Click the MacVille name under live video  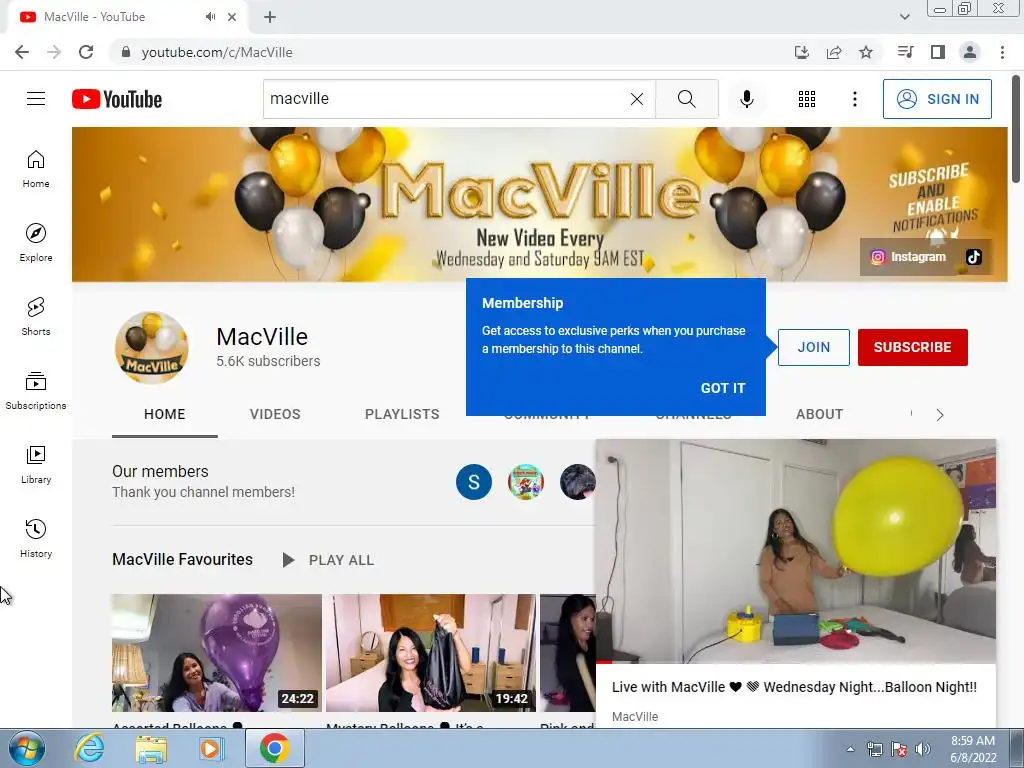pyautogui.click(x=635, y=716)
